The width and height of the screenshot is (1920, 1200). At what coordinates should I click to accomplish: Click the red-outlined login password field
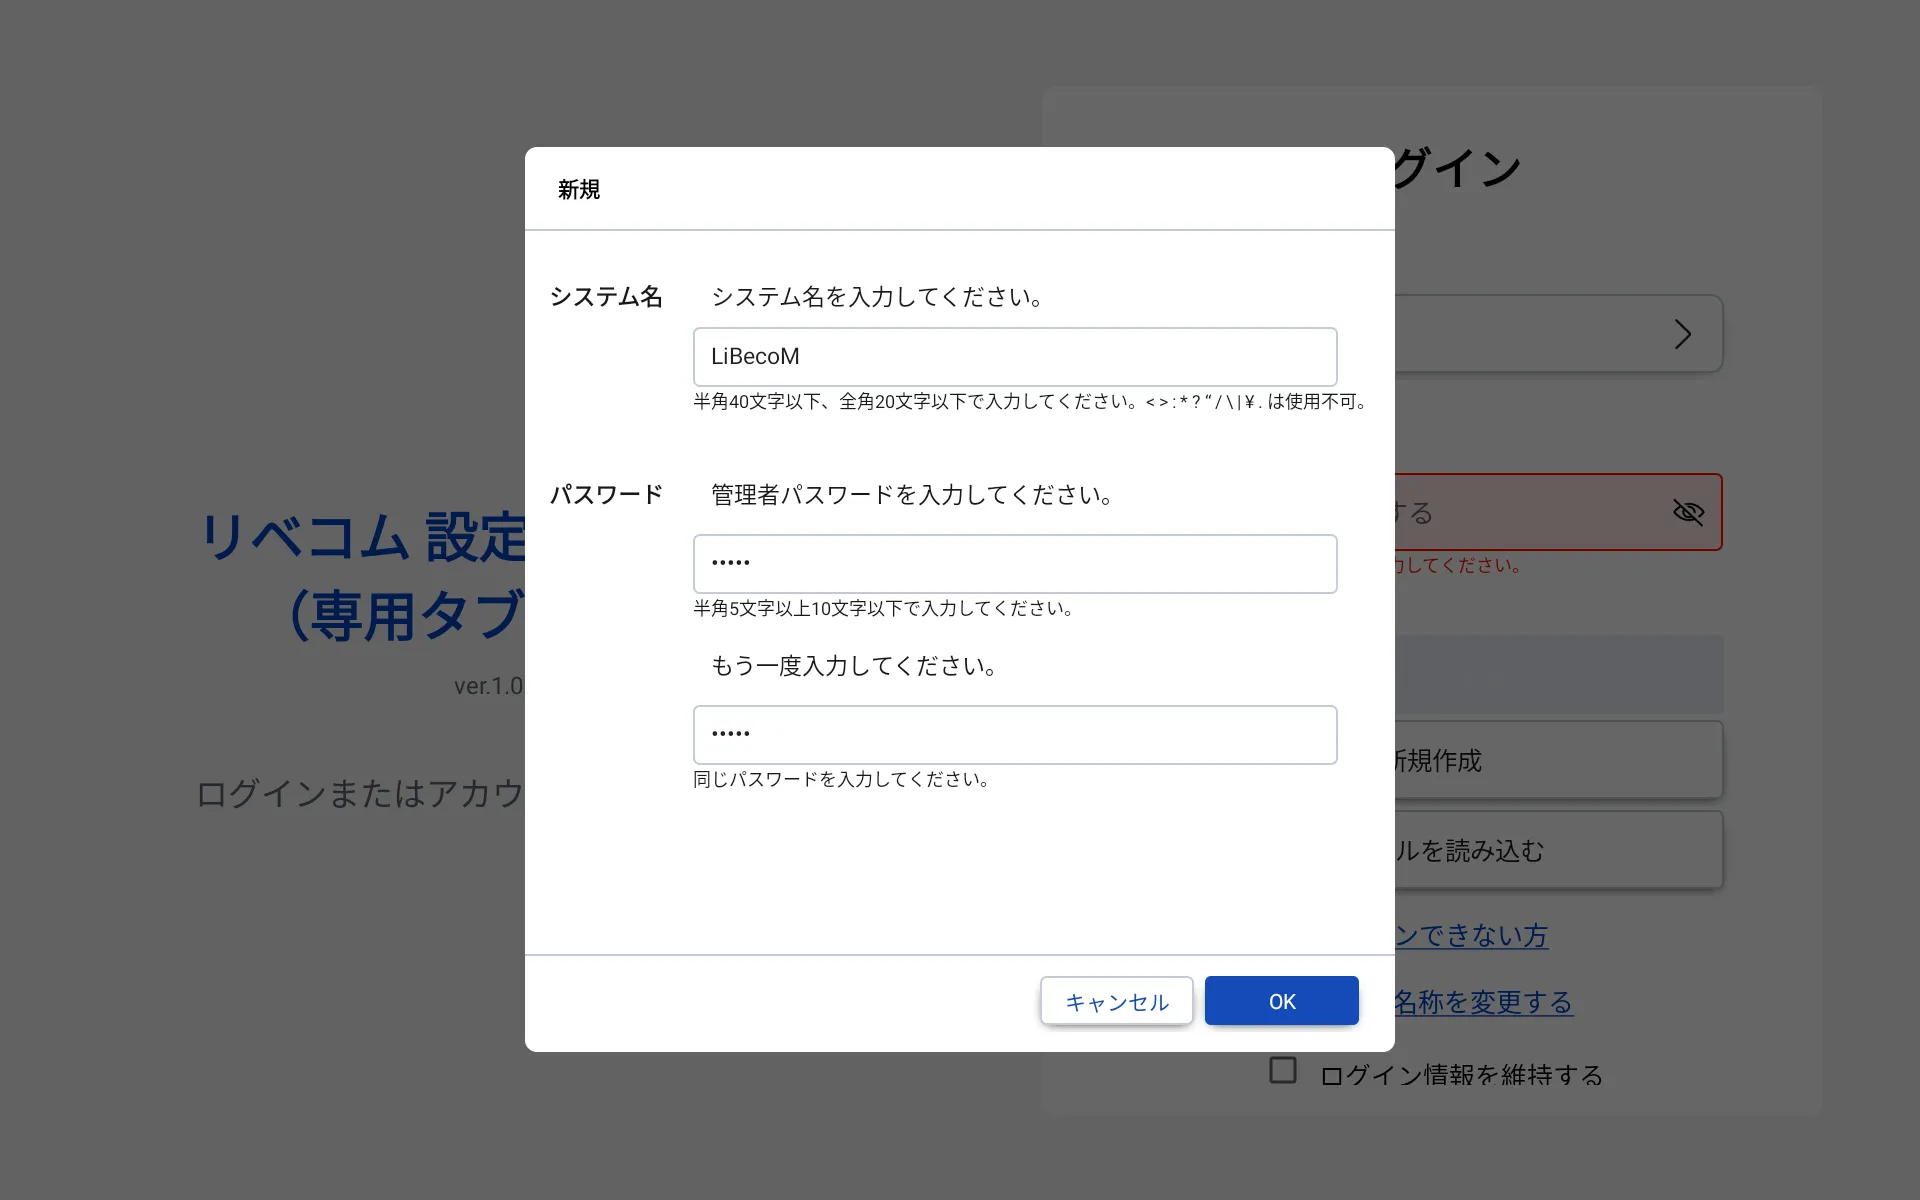click(1530, 512)
